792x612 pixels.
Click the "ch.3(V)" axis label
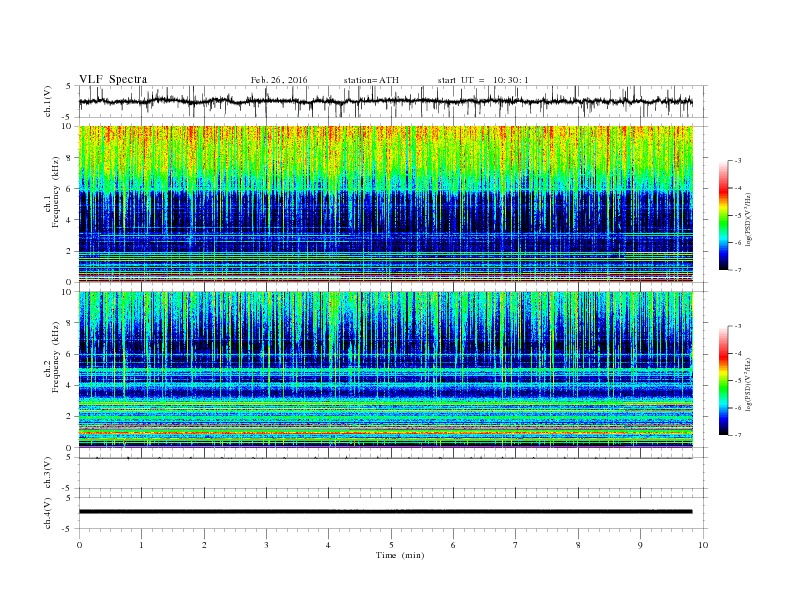(x=48, y=473)
